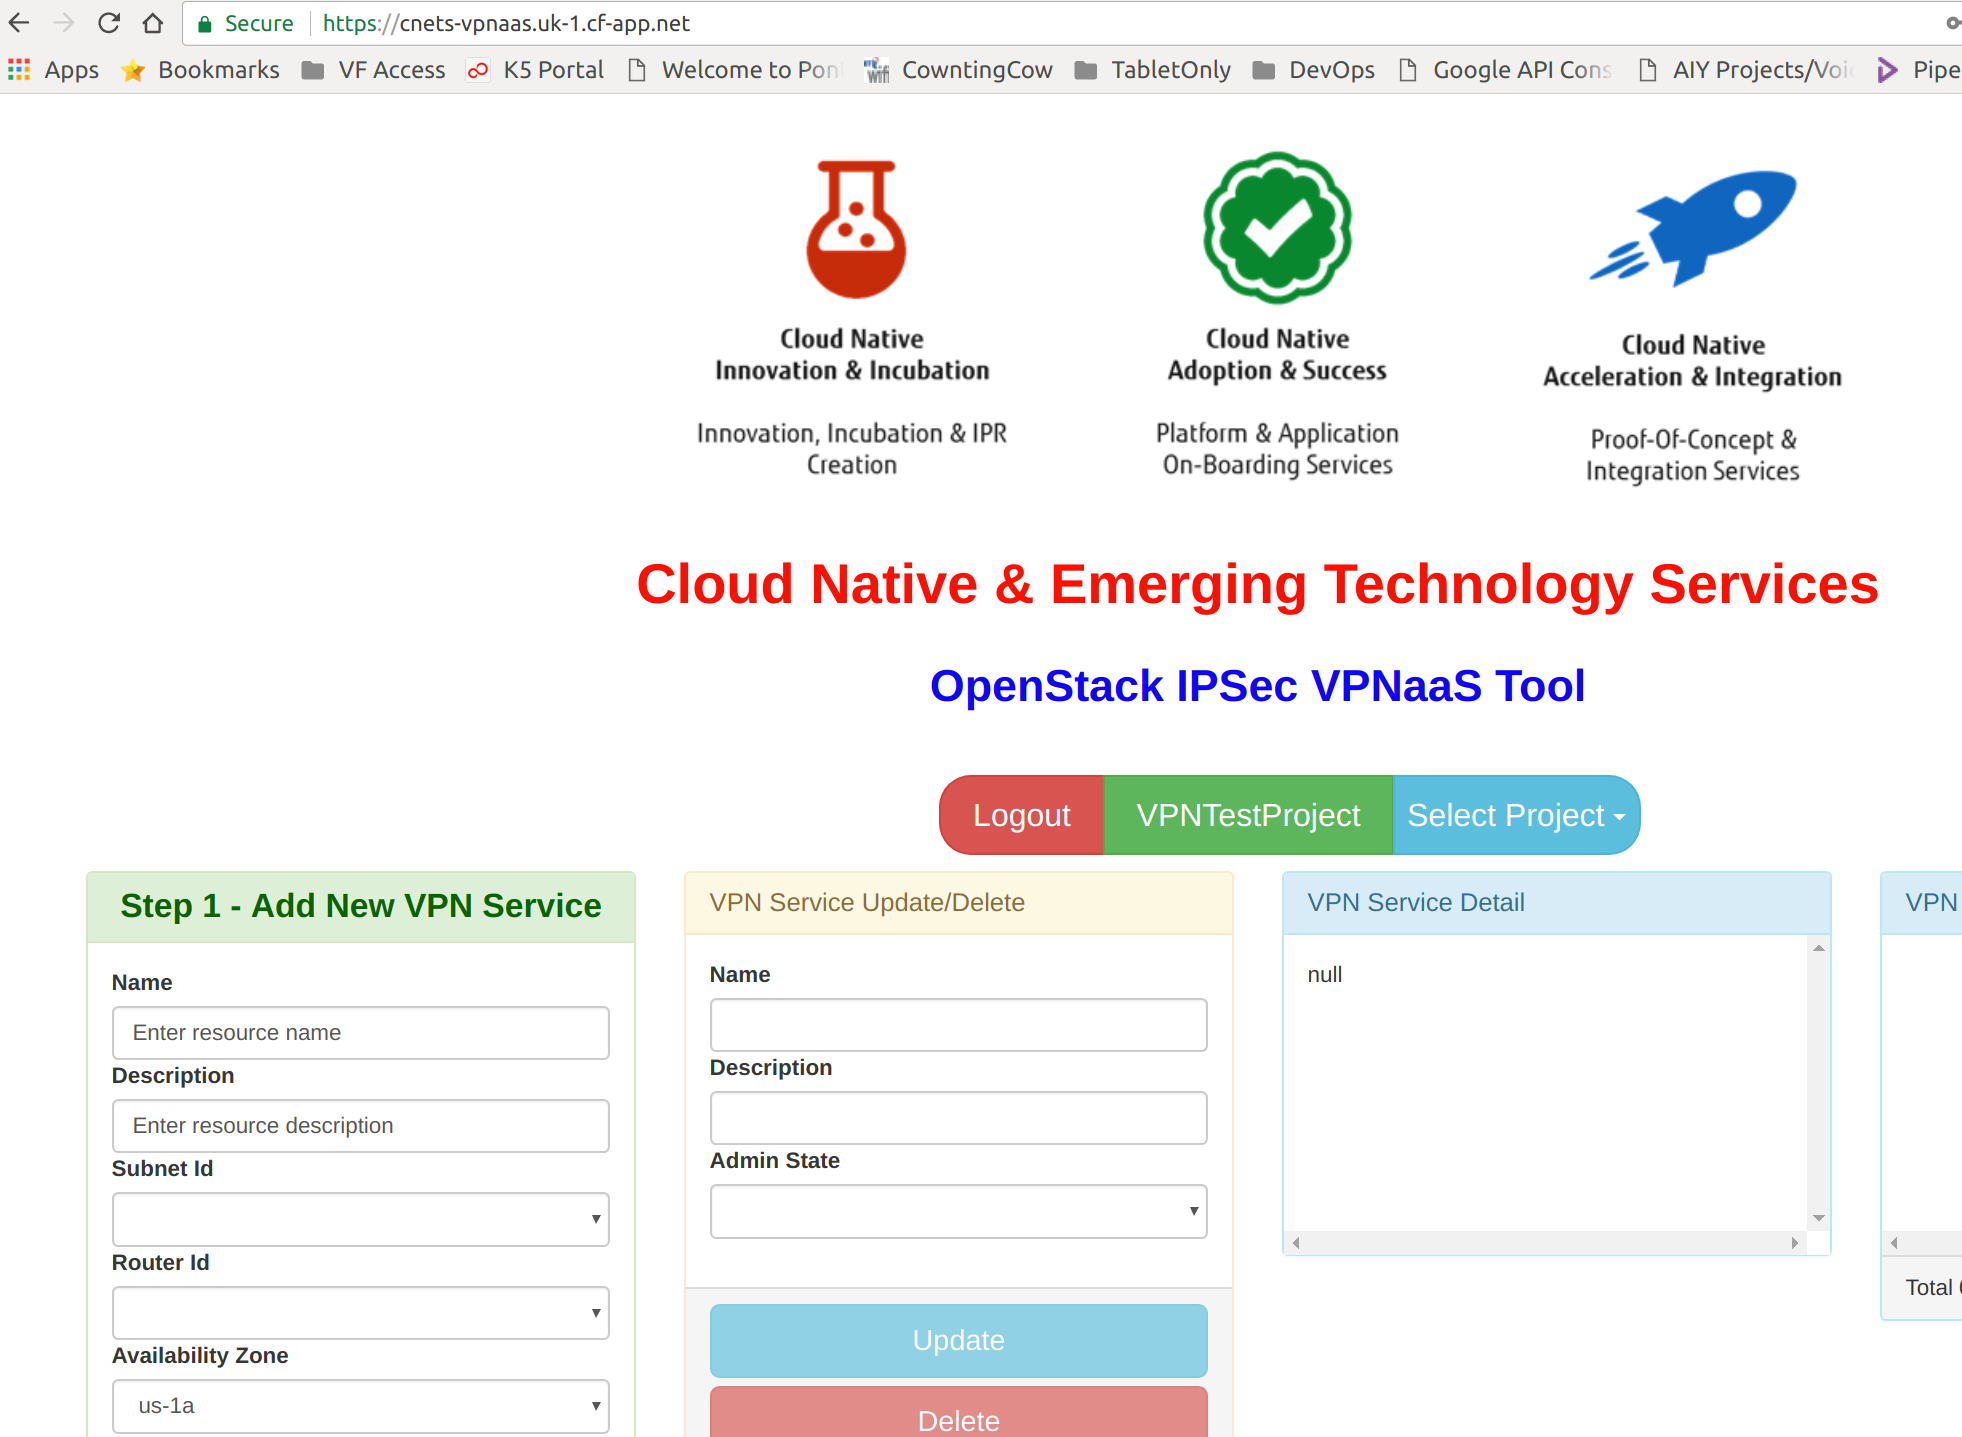Click the Cloud Native & Emerging Technology Services heading
1962x1437 pixels.
click(1257, 585)
